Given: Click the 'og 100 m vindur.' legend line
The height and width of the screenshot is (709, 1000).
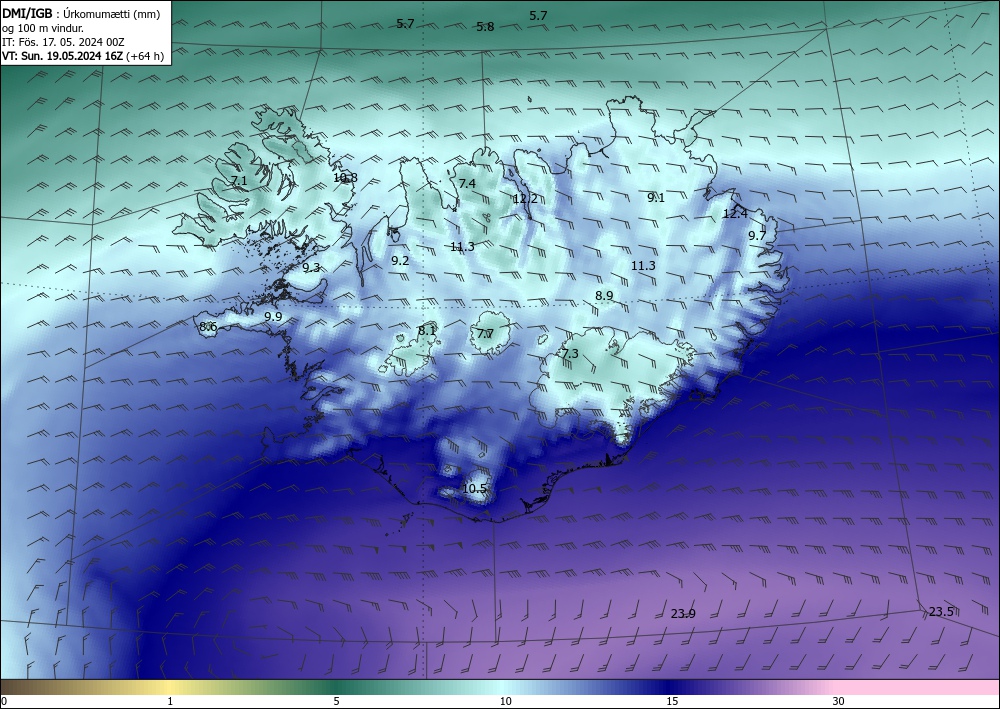Looking at the screenshot, I should tap(43, 28).
